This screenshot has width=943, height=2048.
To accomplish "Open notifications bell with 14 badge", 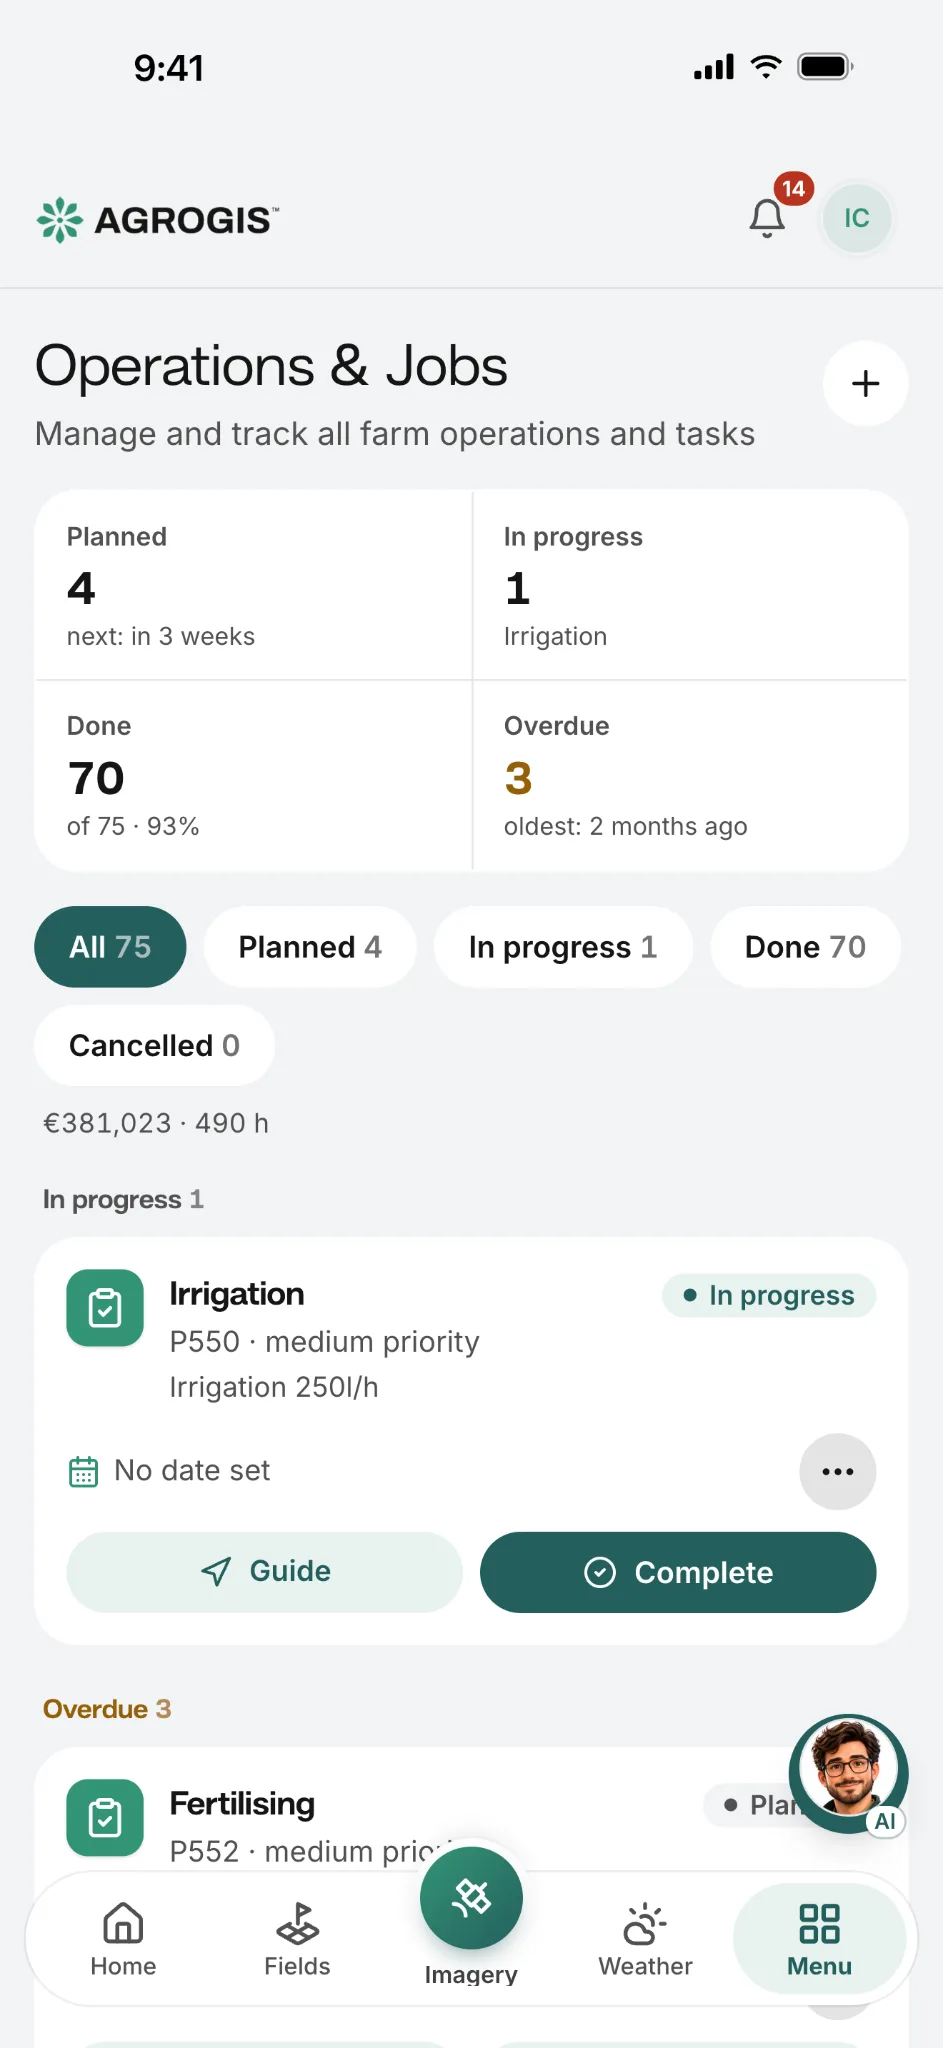I will tap(768, 217).
